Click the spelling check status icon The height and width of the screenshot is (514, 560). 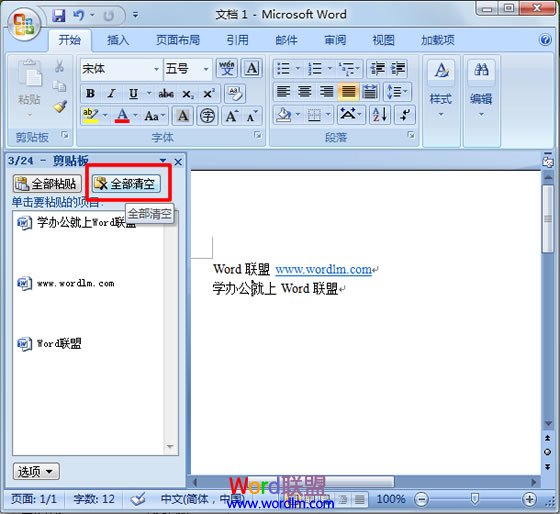[138, 499]
